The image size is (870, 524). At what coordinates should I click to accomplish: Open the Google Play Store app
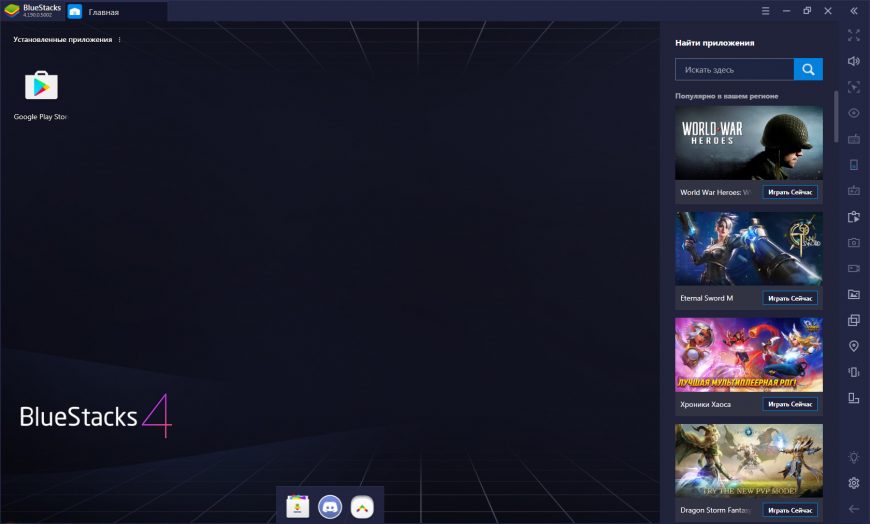pyautogui.click(x=41, y=86)
